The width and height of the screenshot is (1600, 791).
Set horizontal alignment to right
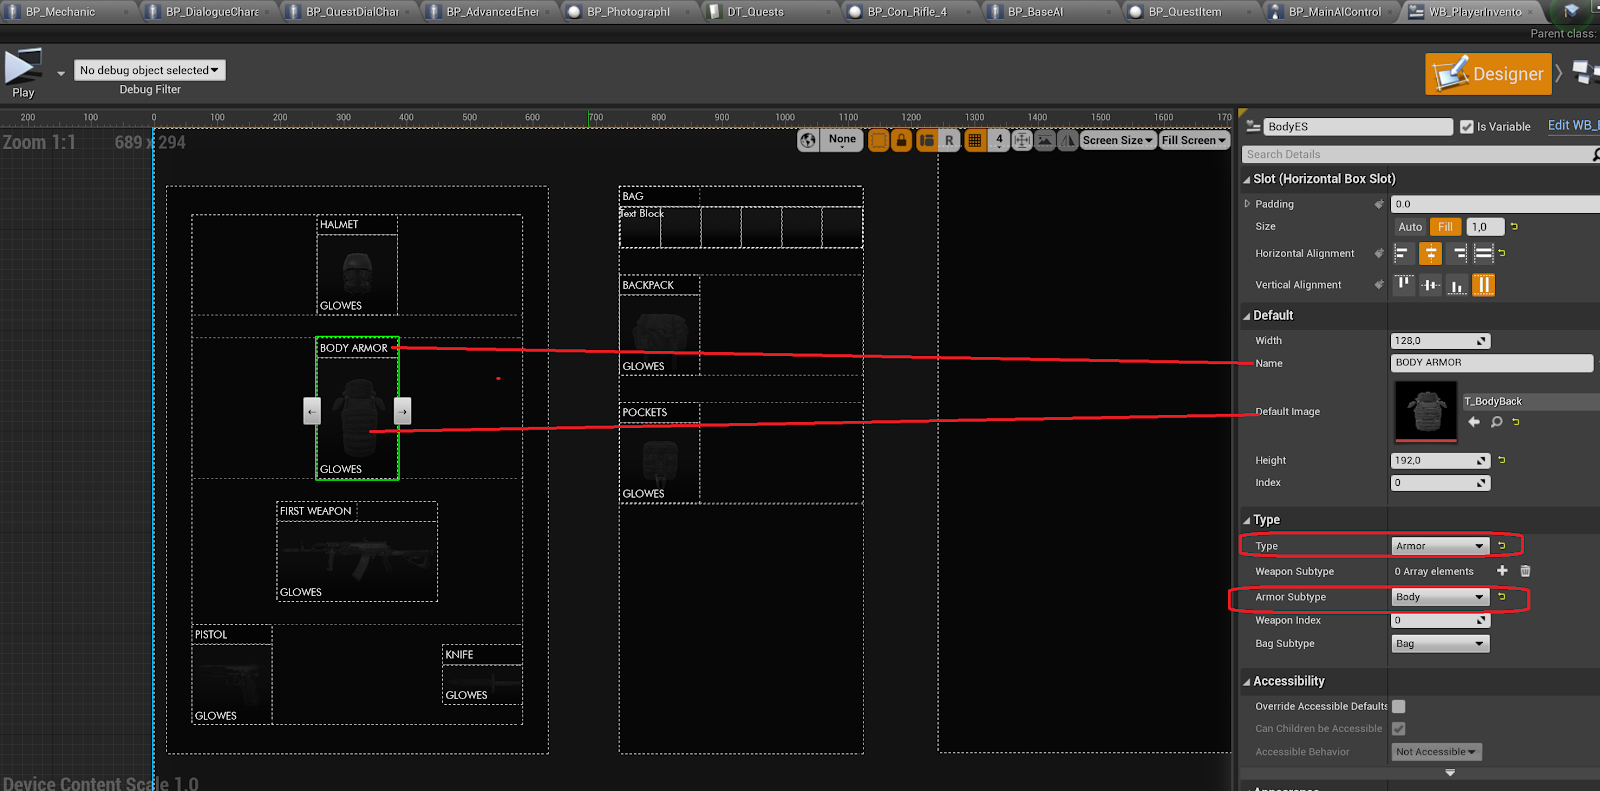[x=1459, y=254]
